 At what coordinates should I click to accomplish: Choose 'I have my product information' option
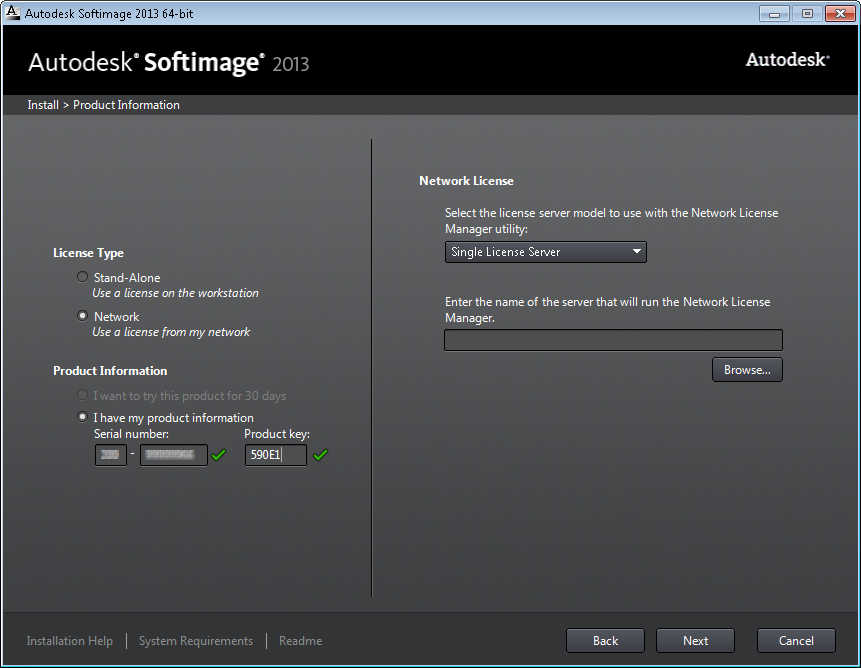click(83, 417)
